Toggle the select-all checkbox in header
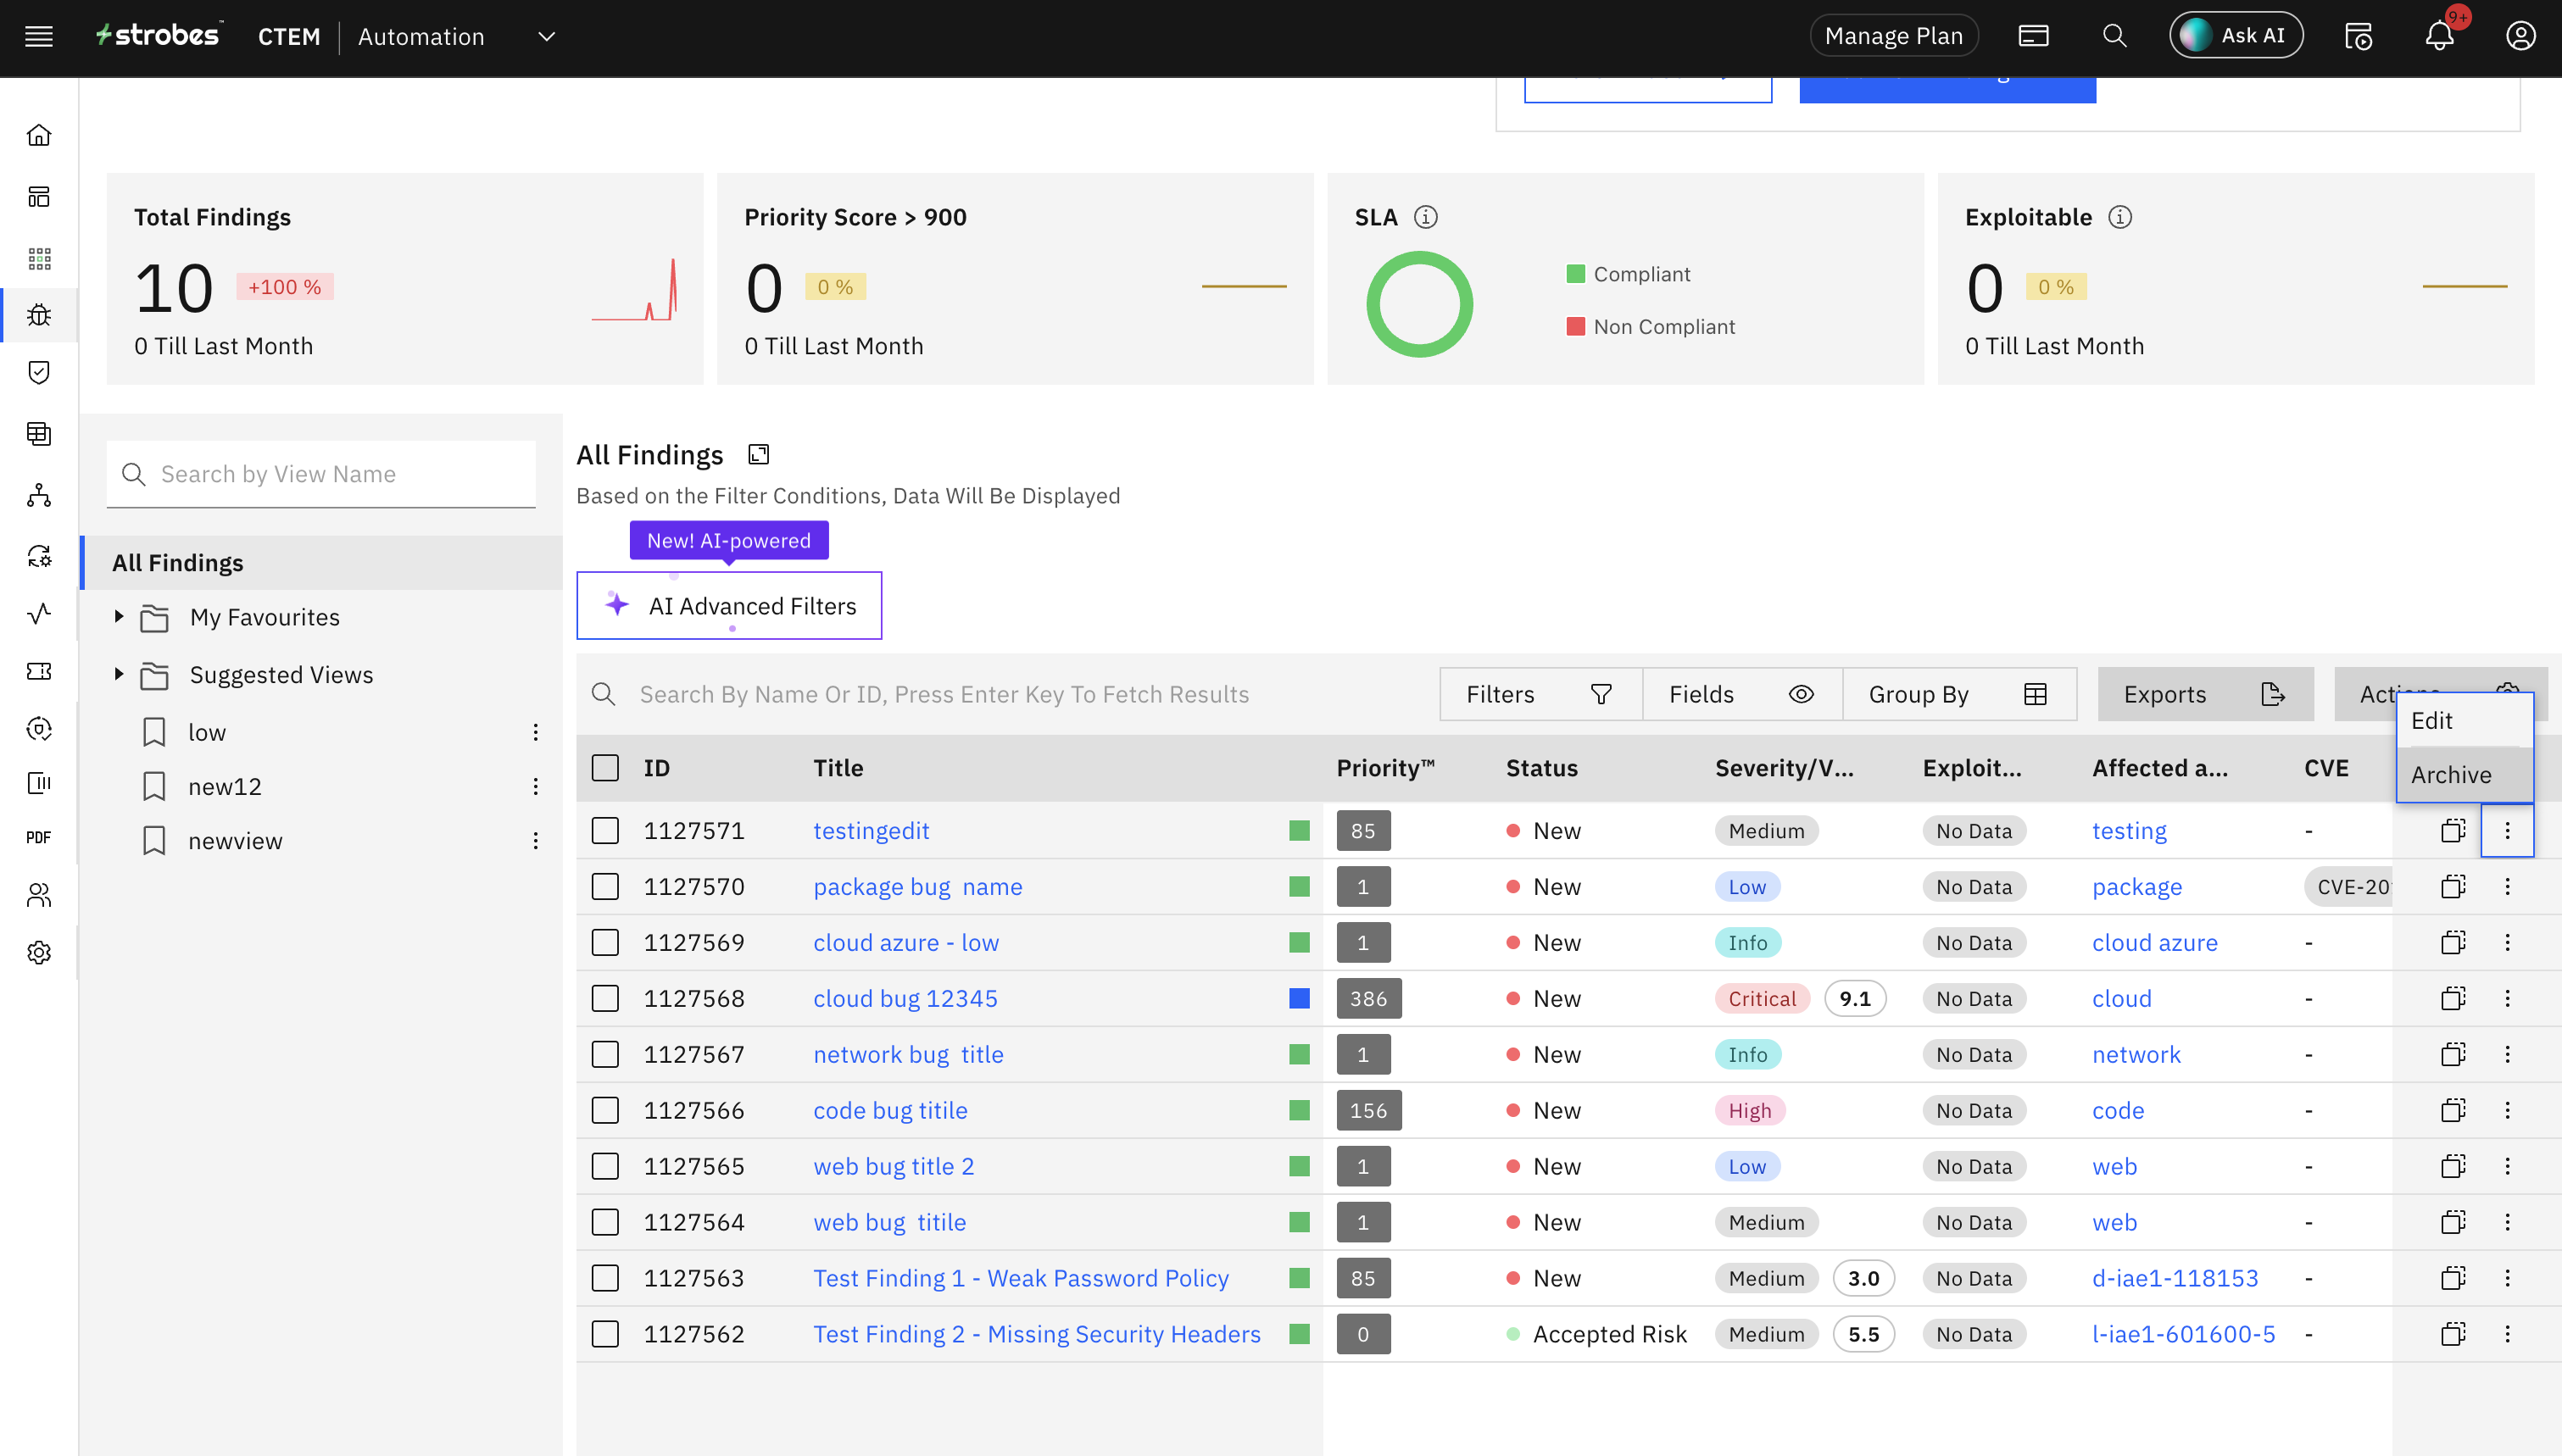 coord(605,768)
